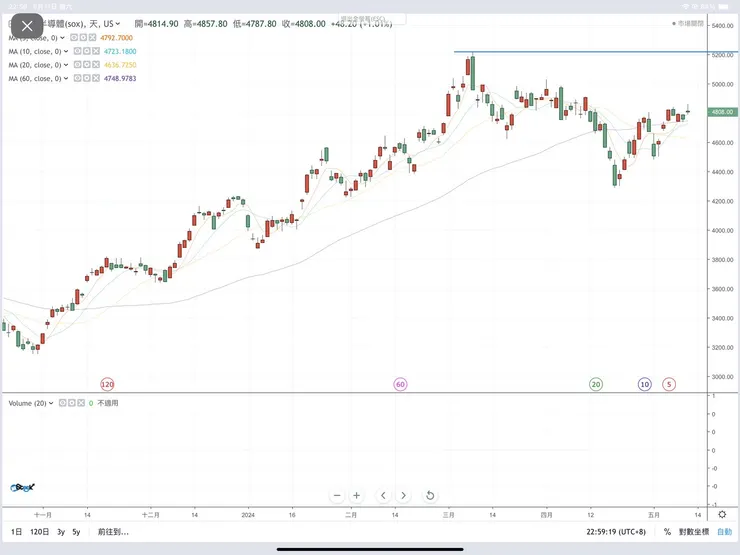Viewport: 740px width, 555px height.
Task: Open timezone menu at 22:59:19 (UTC+8)
Action: click(x=616, y=532)
